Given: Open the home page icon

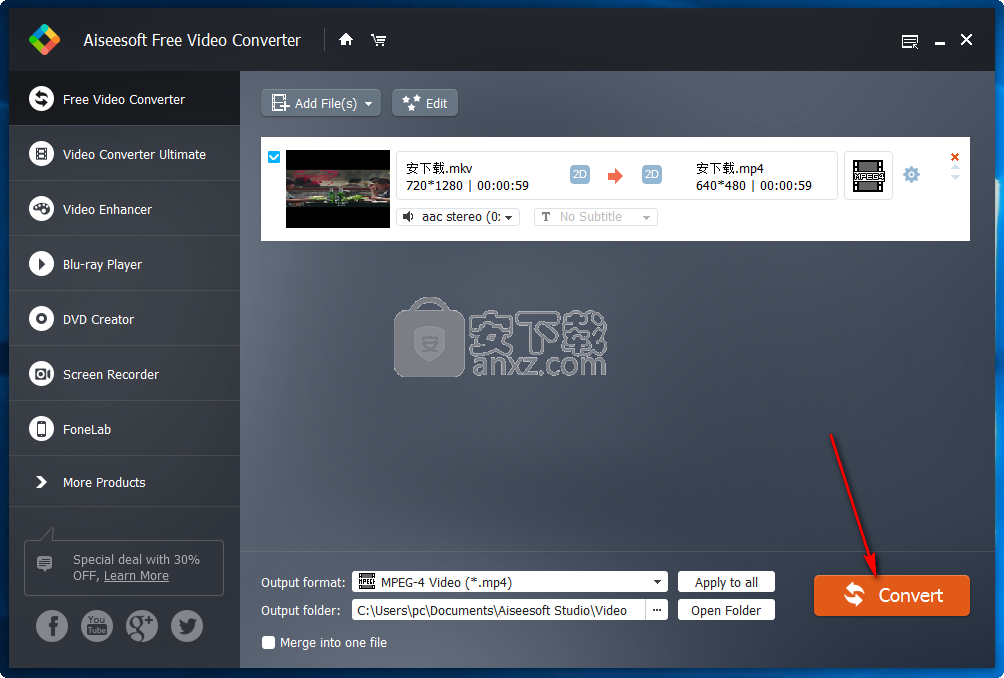Looking at the screenshot, I should click(346, 40).
